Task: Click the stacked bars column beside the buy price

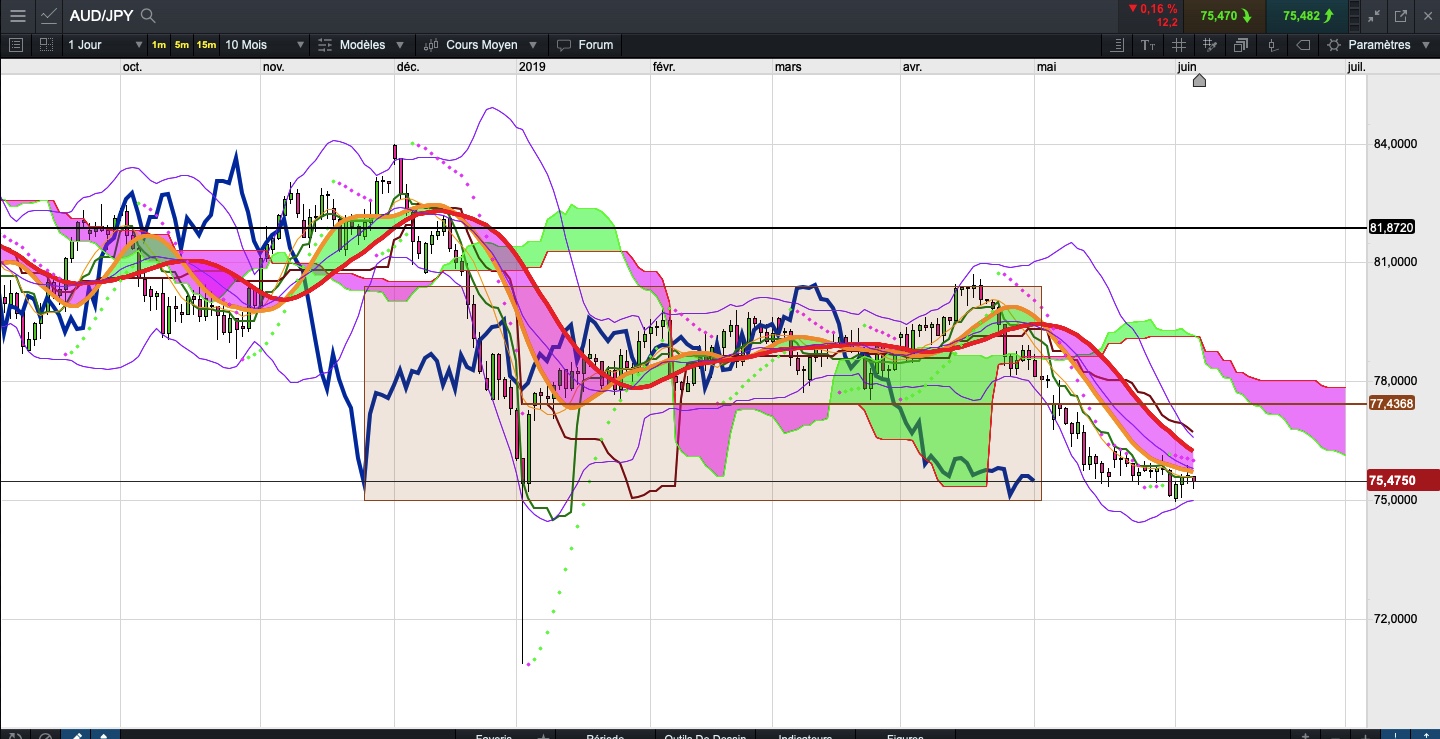Action: 1352,16
